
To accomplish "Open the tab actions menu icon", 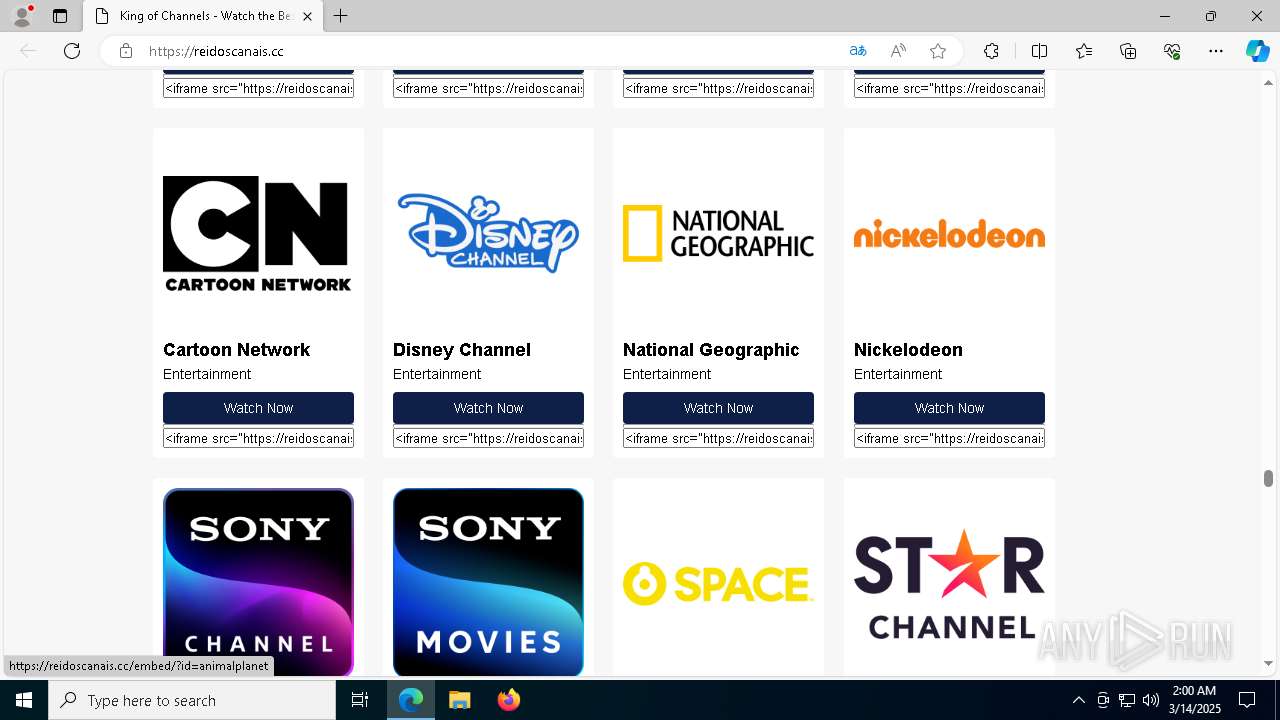I will (x=60, y=16).
